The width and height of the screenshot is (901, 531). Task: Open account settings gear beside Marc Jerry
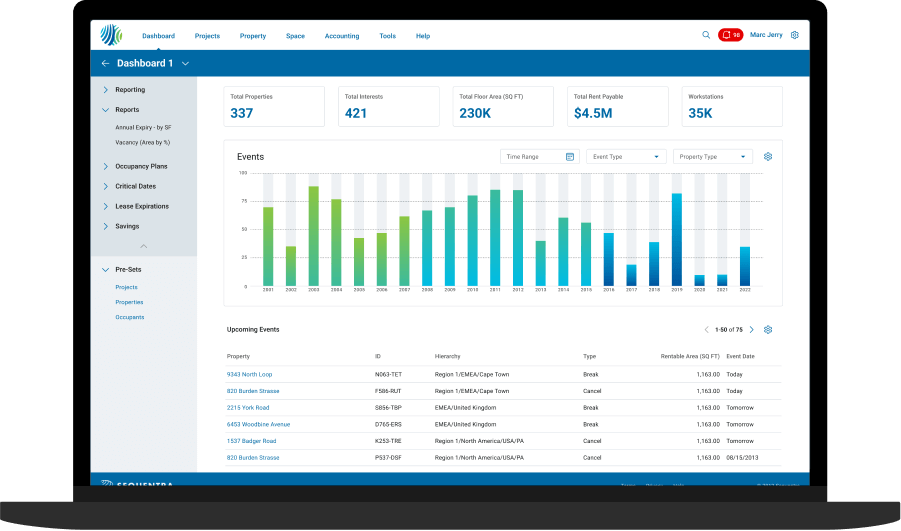[x=795, y=35]
